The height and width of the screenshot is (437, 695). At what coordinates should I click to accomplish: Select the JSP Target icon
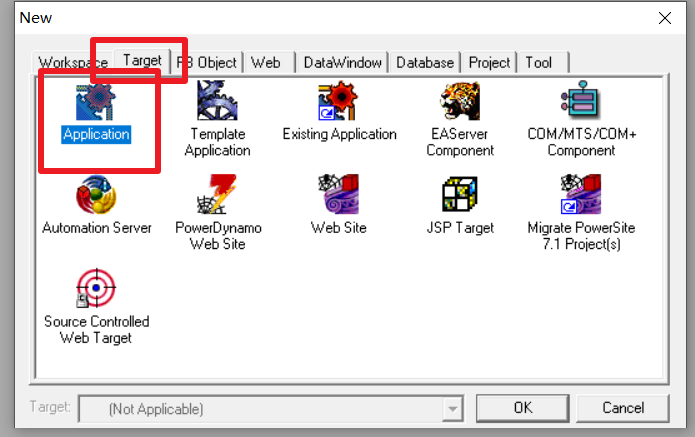[460, 194]
